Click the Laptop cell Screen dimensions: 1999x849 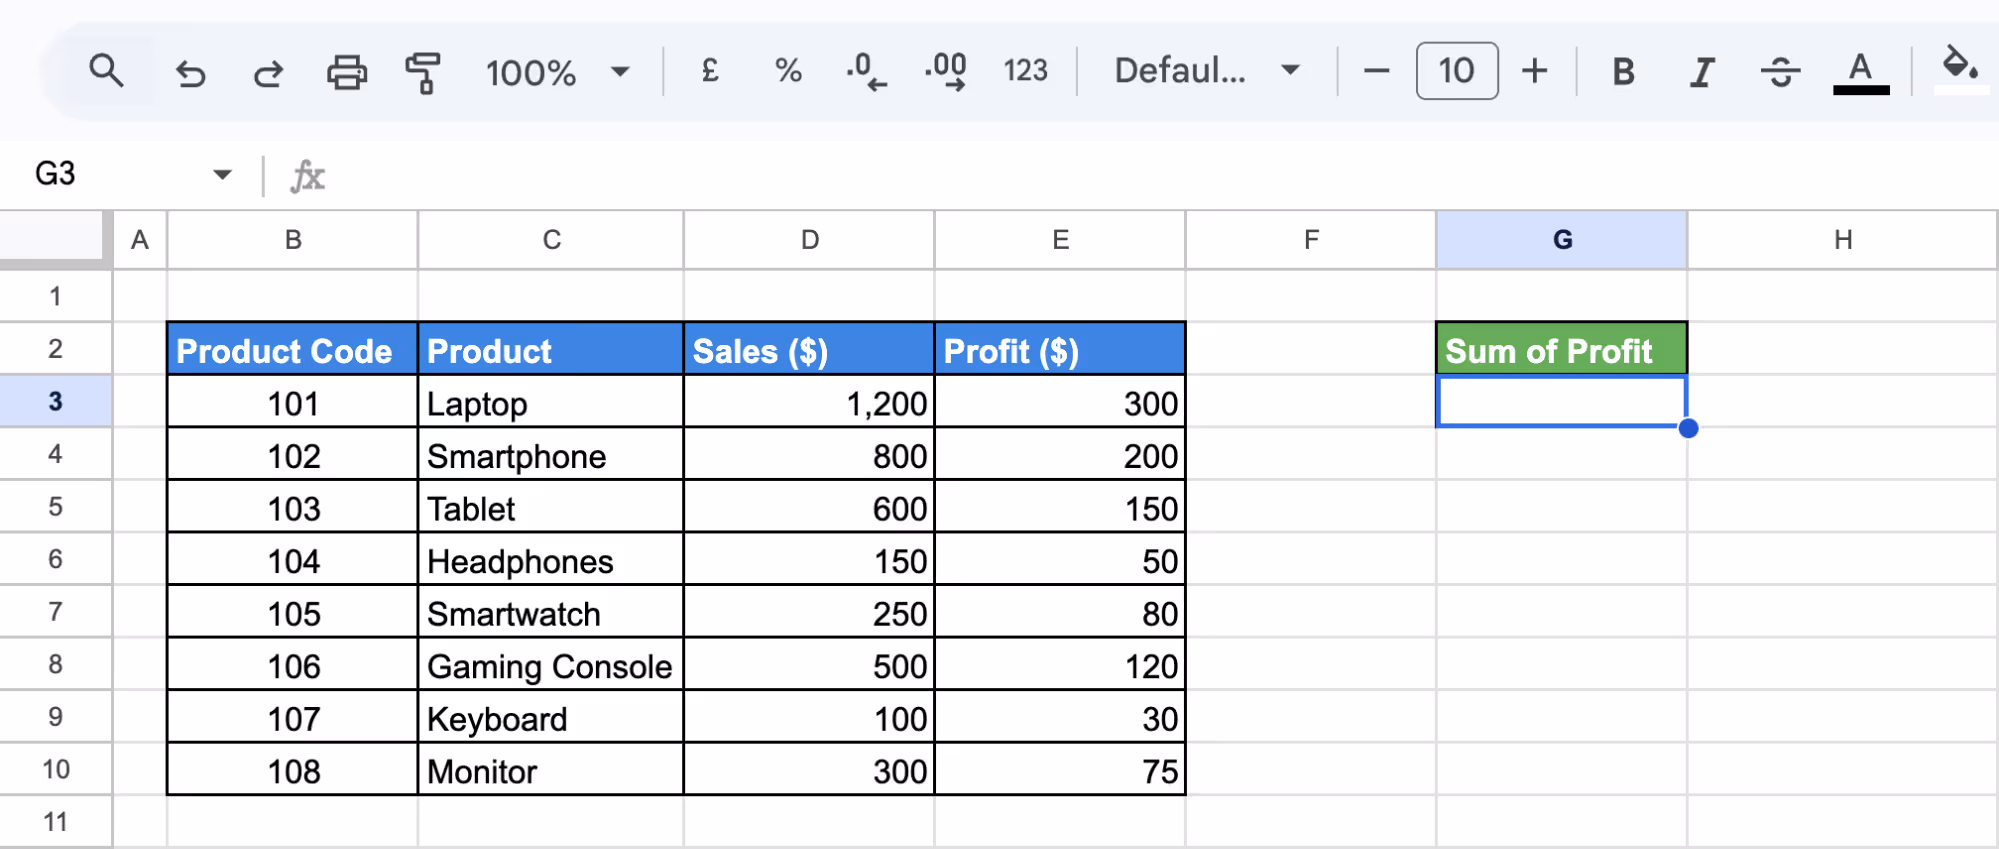(x=551, y=402)
